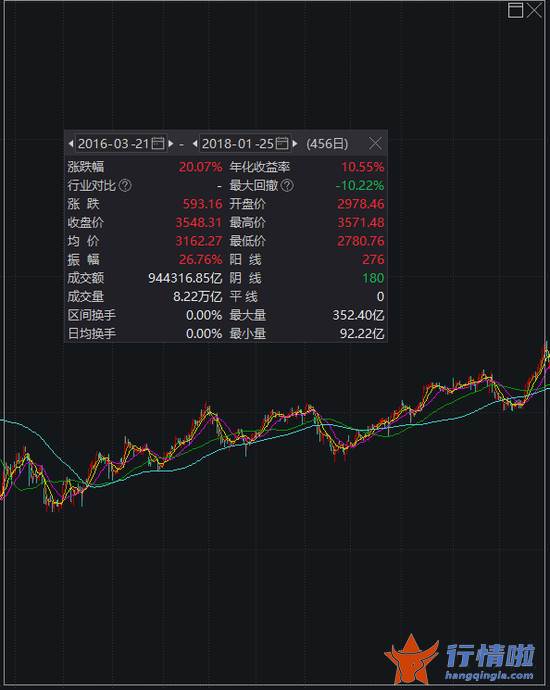Close the chart window
The image size is (550, 690).
(x=534, y=10)
